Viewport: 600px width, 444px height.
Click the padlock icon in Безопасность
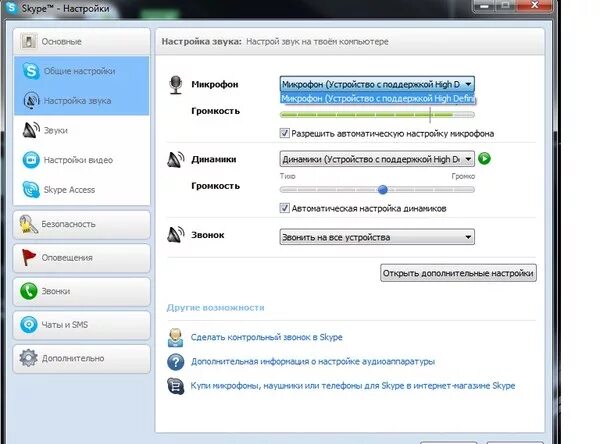(28, 224)
